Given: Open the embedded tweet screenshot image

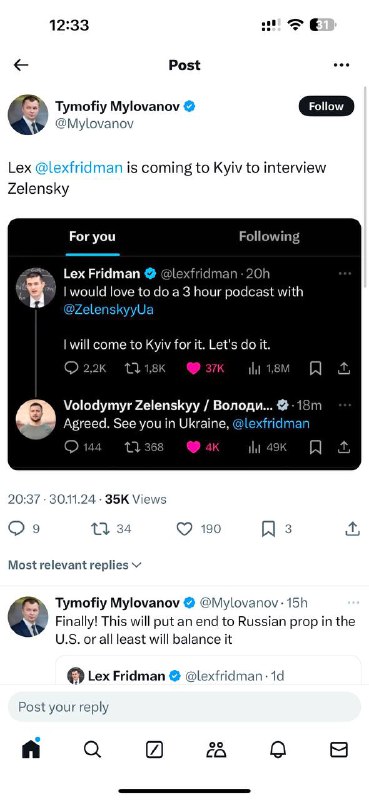Looking at the screenshot, I should [x=184, y=344].
